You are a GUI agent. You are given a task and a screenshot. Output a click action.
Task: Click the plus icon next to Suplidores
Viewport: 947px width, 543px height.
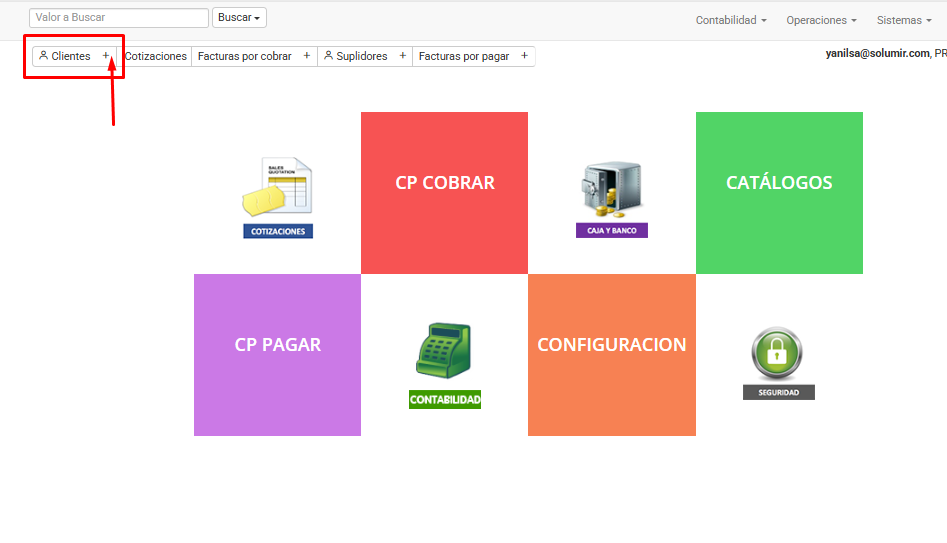[403, 57]
